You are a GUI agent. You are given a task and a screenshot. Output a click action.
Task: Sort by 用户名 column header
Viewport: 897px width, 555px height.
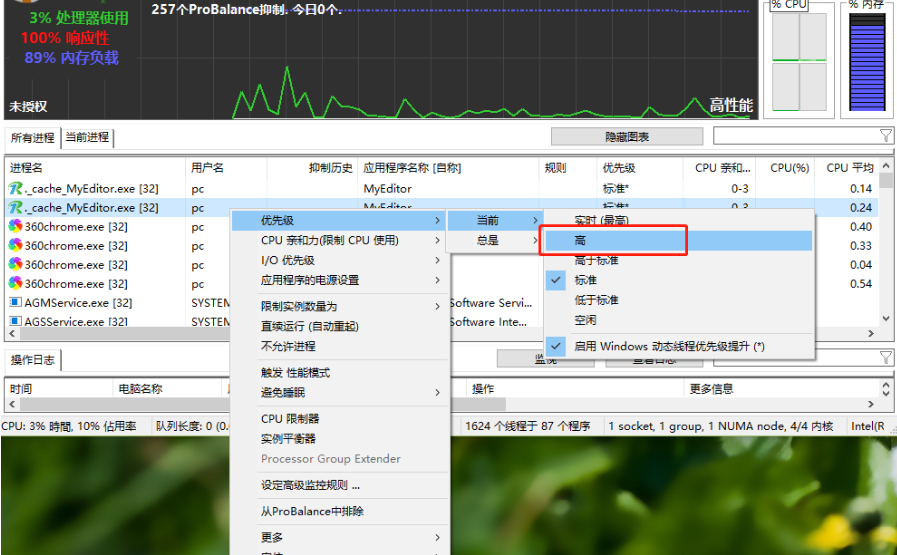(226, 168)
